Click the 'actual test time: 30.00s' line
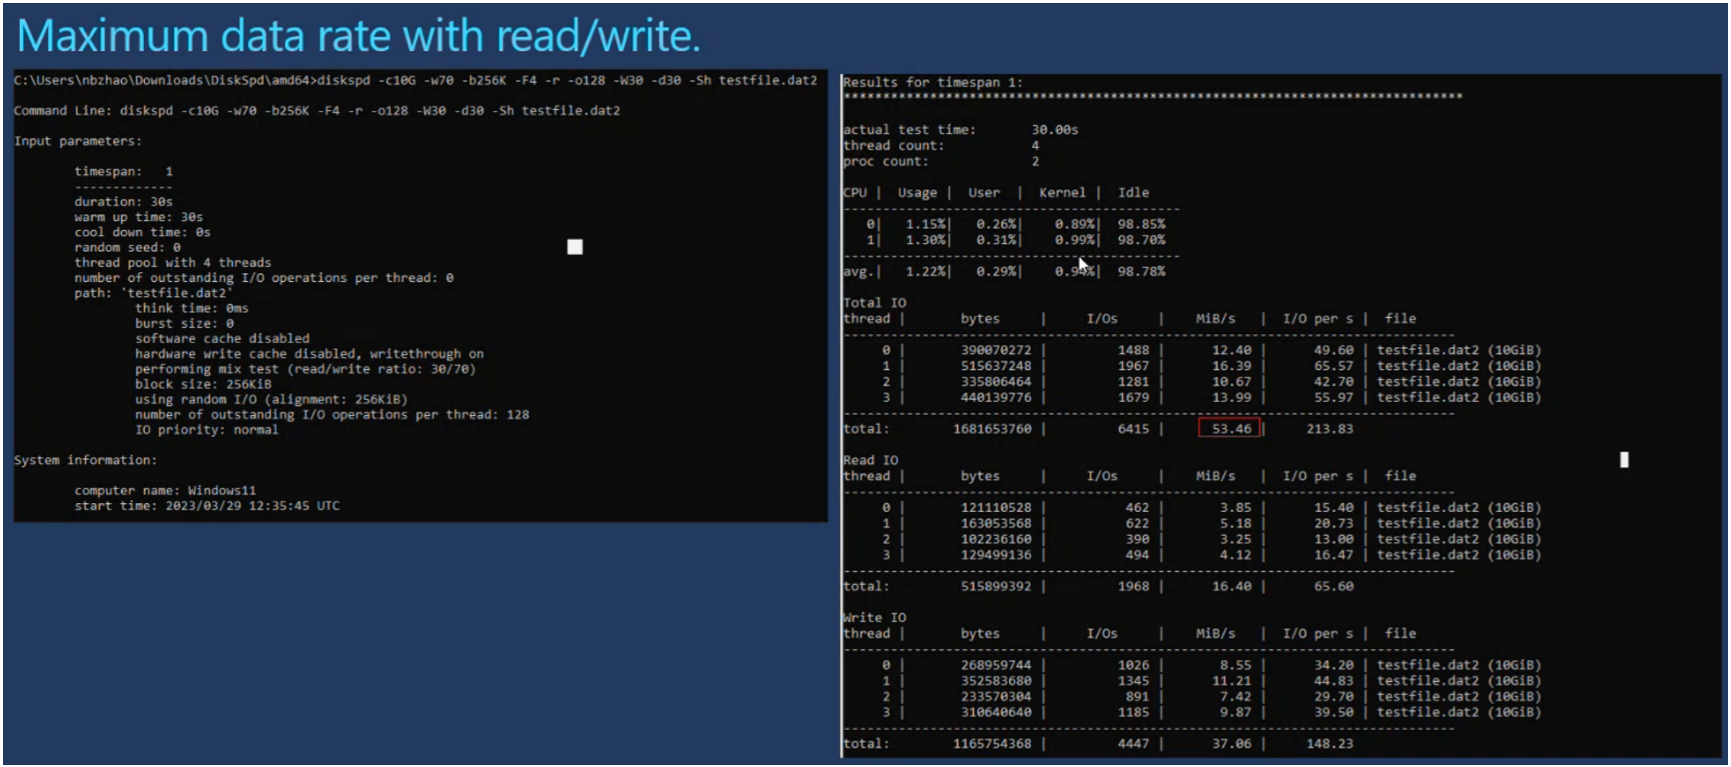This screenshot has width=1731, height=767. (x=960, y=130)
